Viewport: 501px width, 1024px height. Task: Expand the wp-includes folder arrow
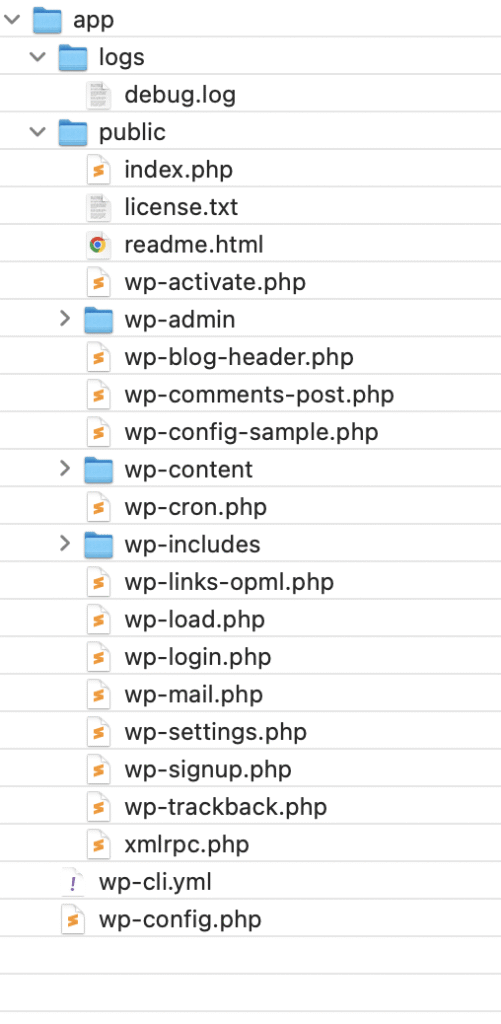pyautogui.click(x=64, y=544)
